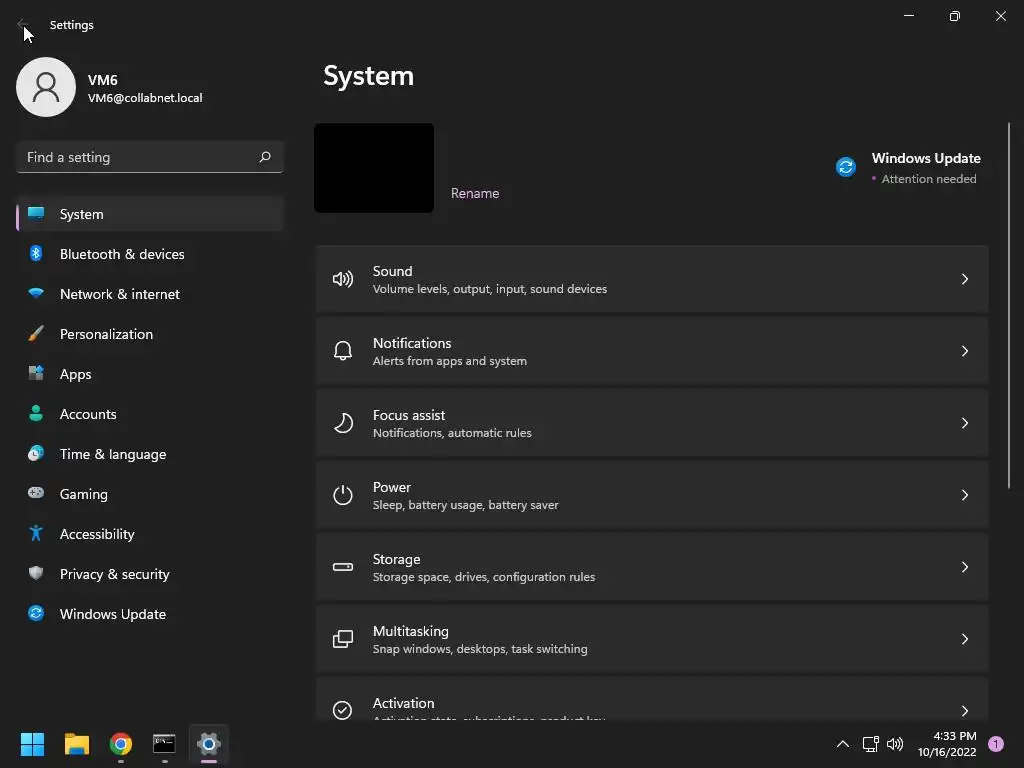Click the Apps icon in sidebar
The width and height of the screenshot is (1024, 768).
click(x=36, y=374)
